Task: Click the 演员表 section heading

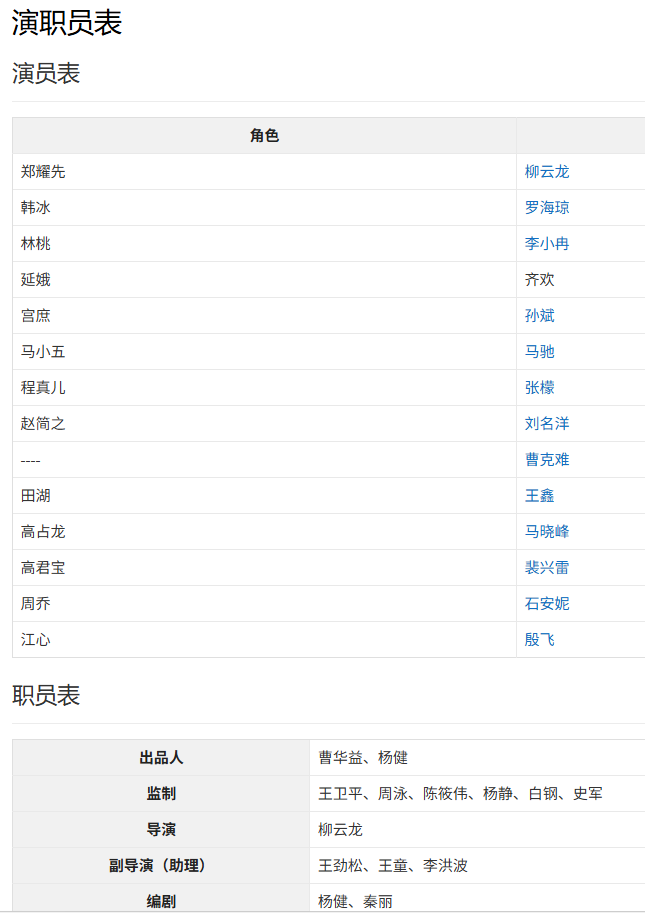Action: 46,73
